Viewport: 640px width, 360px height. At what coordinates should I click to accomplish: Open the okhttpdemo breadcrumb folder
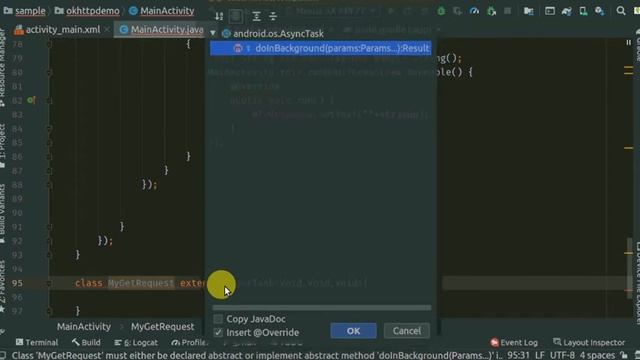(x=87, y=11)
